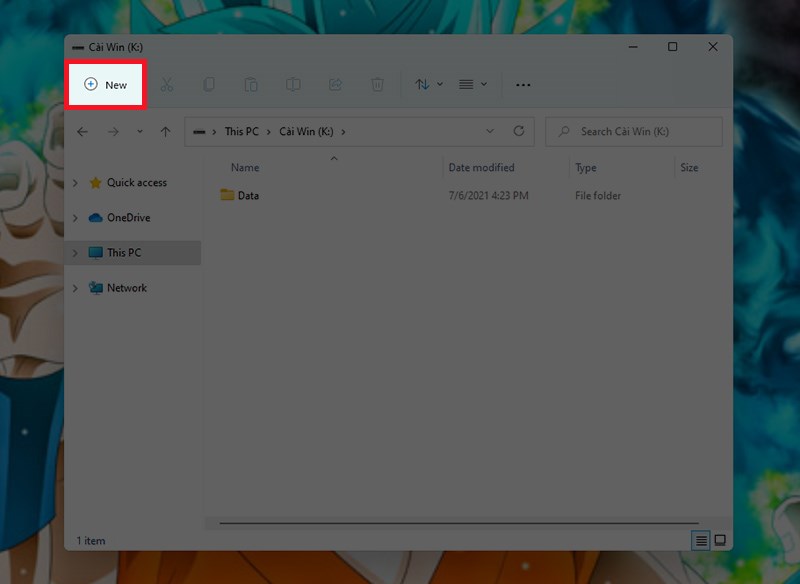
Task: Click the Delete trash icon
Action: point(377,85)
